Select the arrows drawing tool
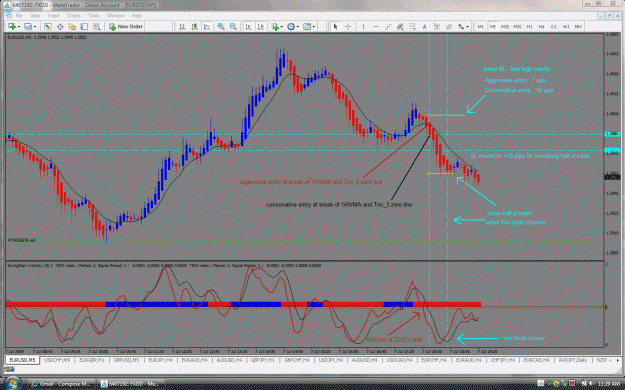625x390 pixels. pos(461,27)
